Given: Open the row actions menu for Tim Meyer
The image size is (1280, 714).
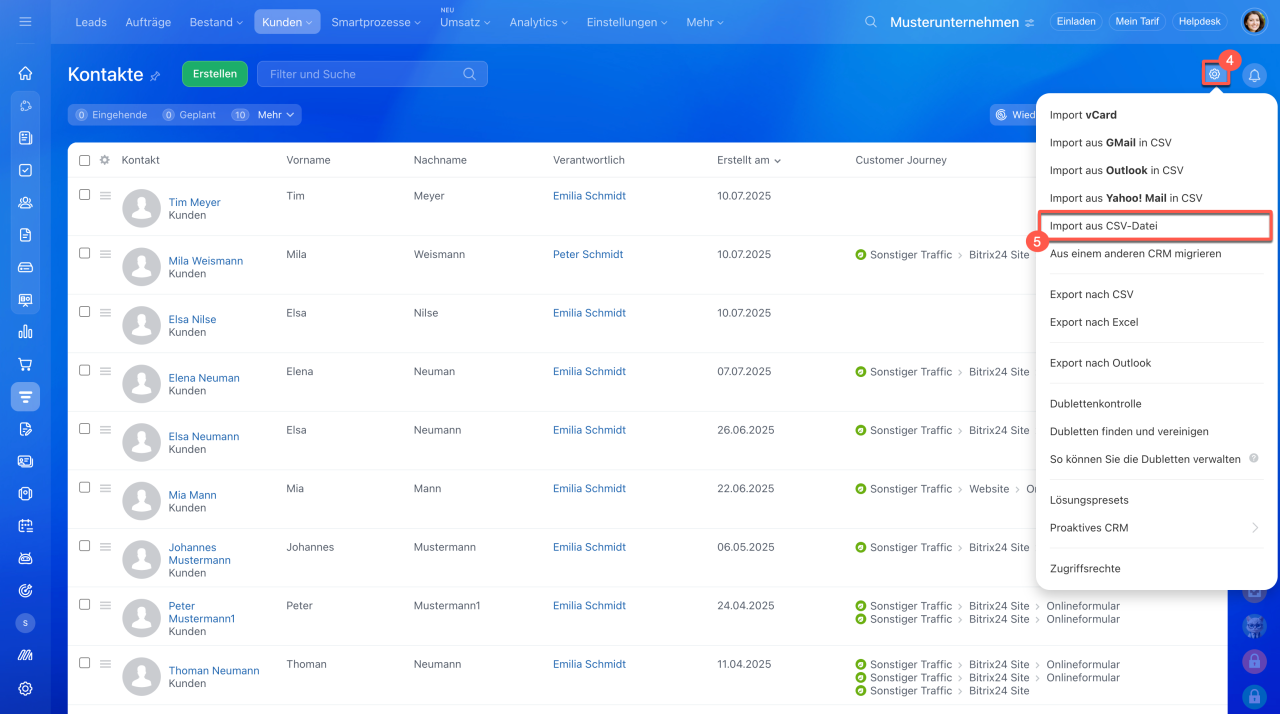Looking at the screenshot, I should click(x=105, y=196).
